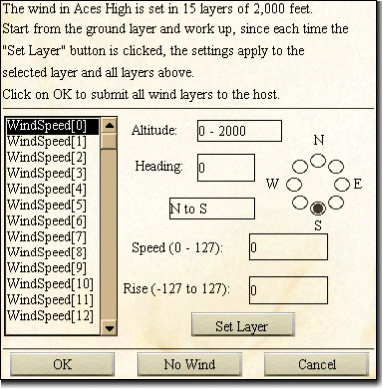Image resolution: width=383 pixels, height=389 pixels.
Task: Click the Speed (0 - 127) input field
Action: (288, 247)
